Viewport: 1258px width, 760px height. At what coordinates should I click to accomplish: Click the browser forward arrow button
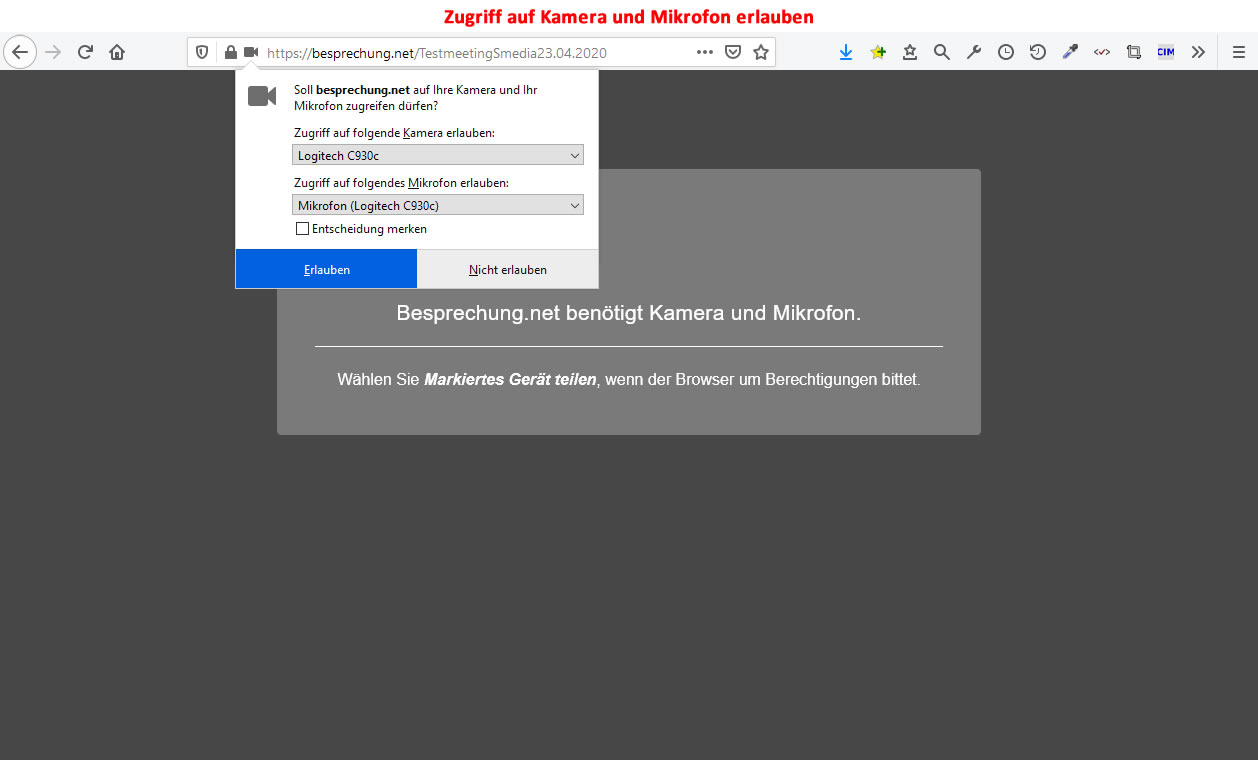[53, 52]
